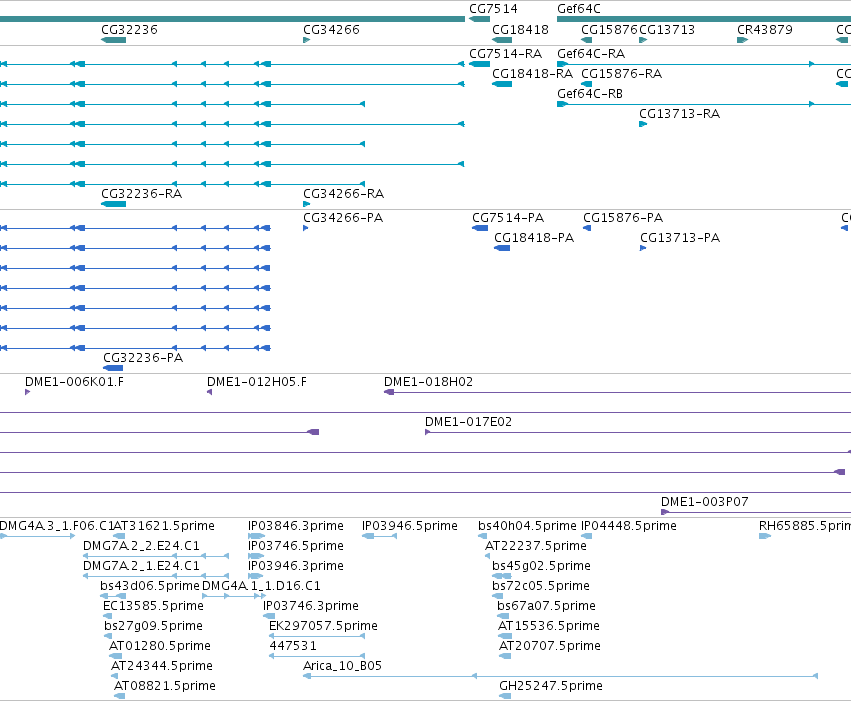This screenshot has width=851, height=701.
Task: Click the CG7514-PA protein label
Action: pos(508,218)
